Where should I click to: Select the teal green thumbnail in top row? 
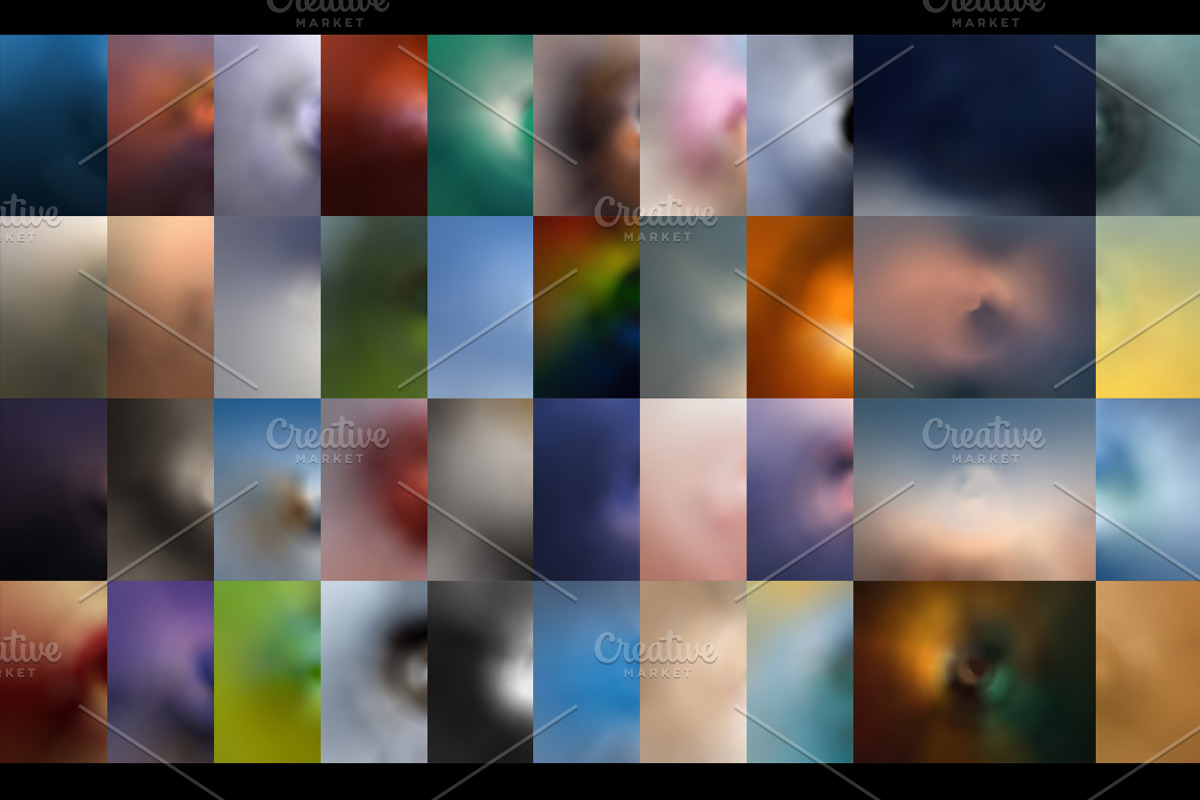[x=480, y=125]
